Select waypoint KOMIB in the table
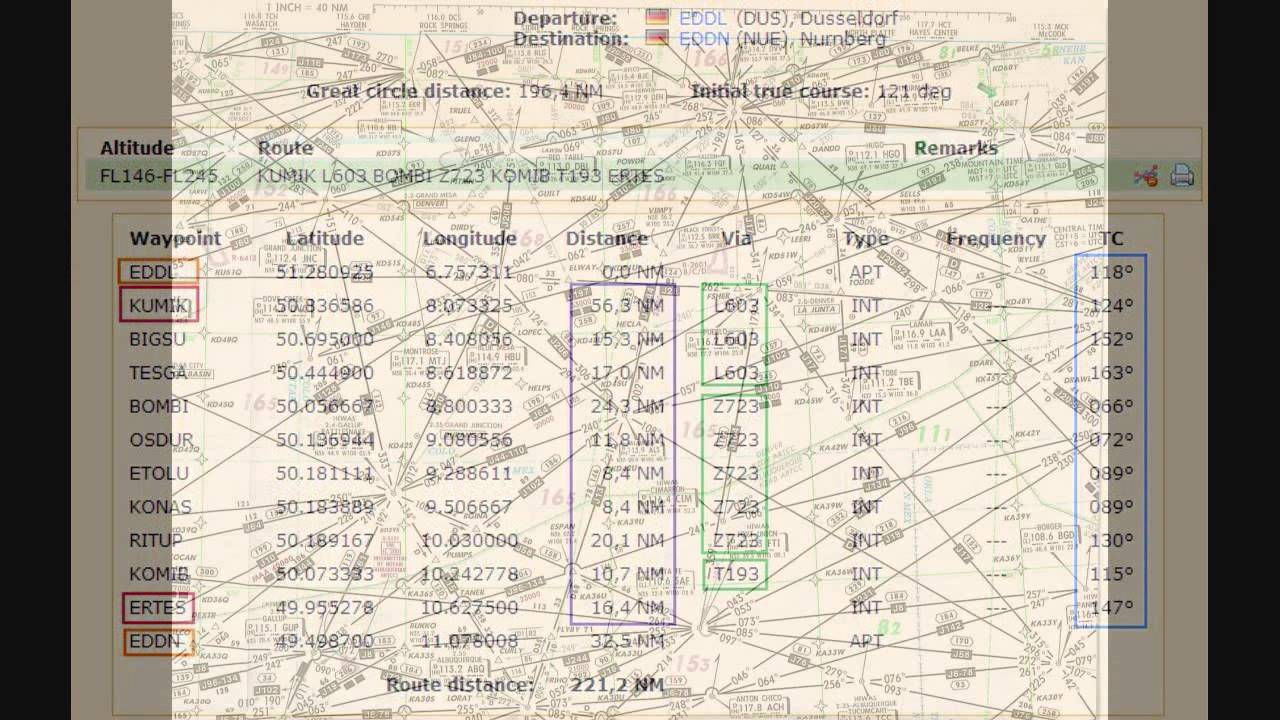This screenshot has width=1280, height=720. 159,574
